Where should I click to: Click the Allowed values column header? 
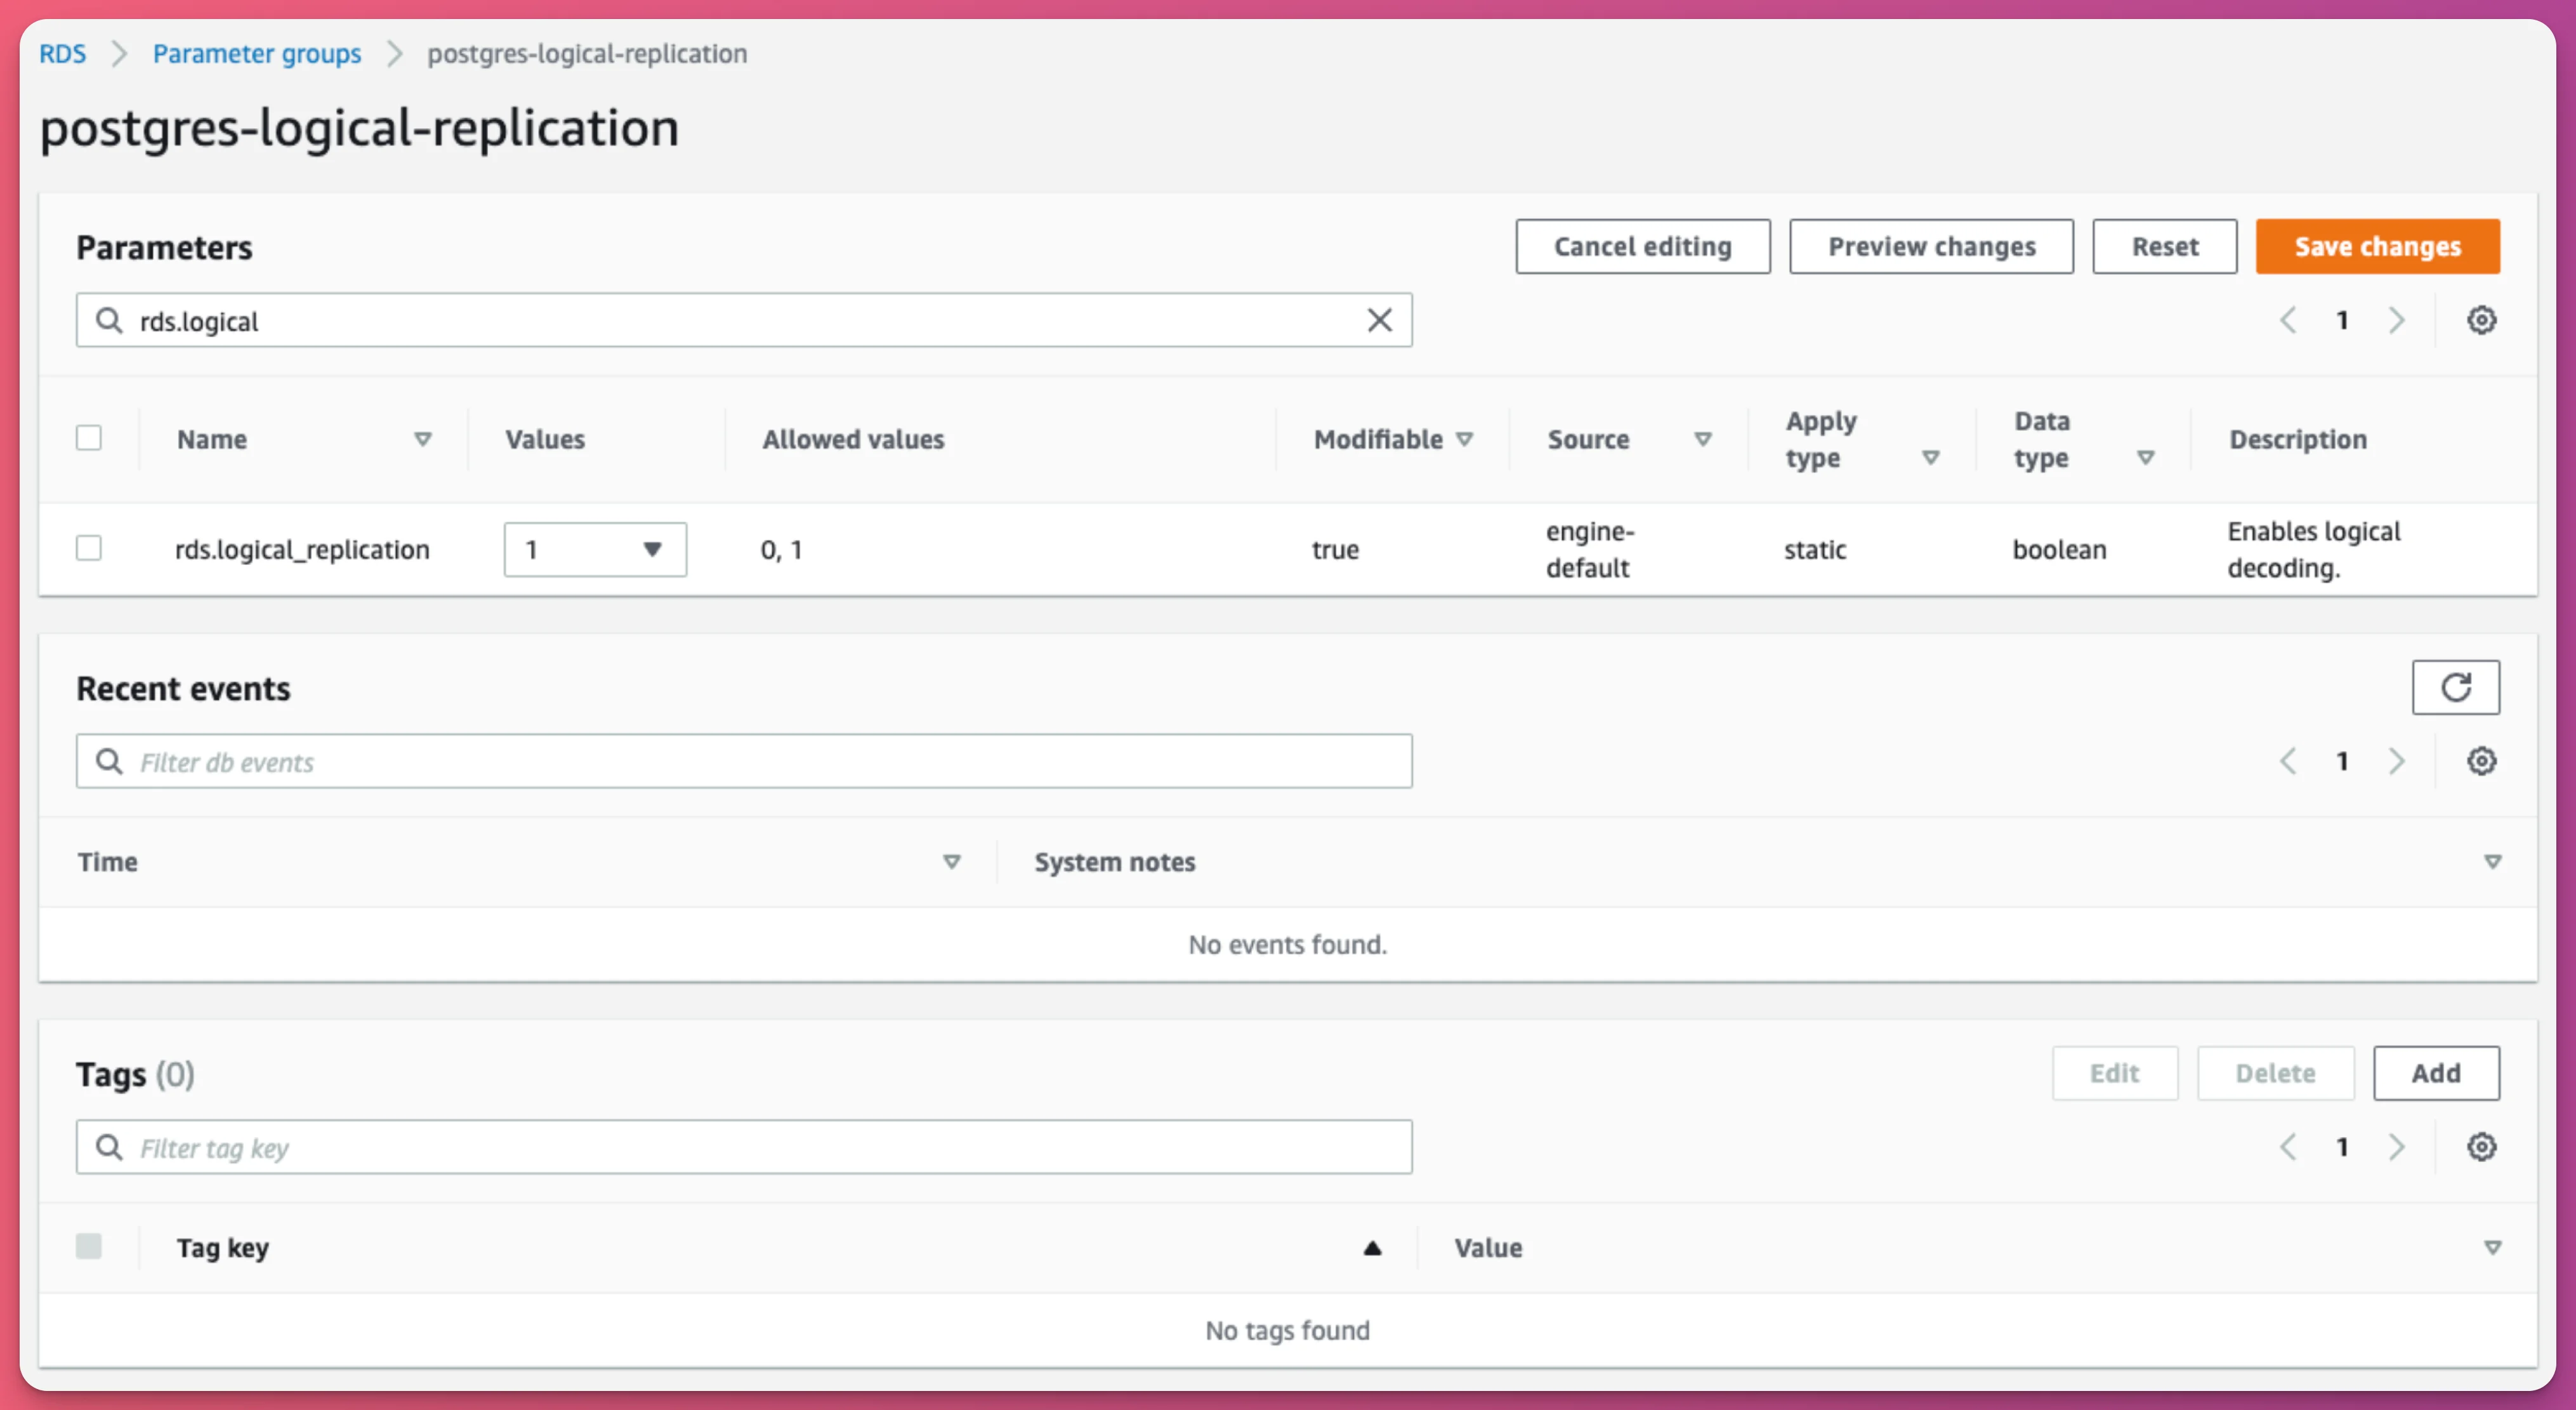coord(853,439)
